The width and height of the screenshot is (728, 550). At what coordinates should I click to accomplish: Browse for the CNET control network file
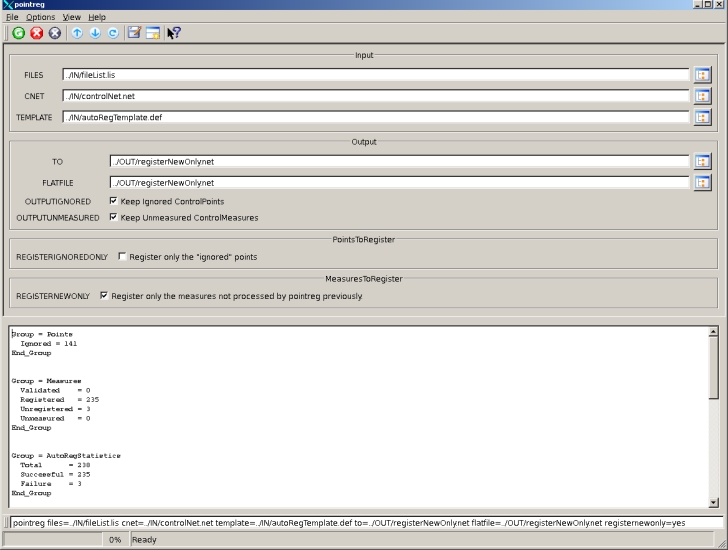[x=702, y=96]
